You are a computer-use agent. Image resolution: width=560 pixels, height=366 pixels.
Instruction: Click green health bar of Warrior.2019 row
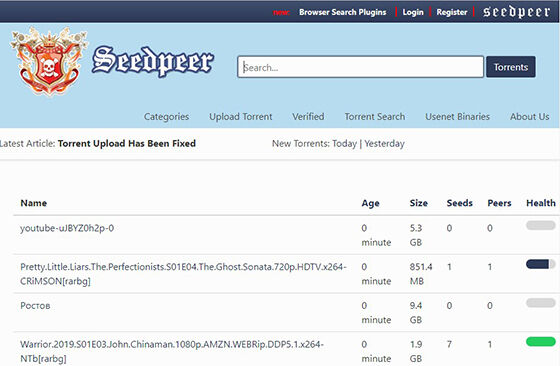pyautogui.click(x=541, y=342)
